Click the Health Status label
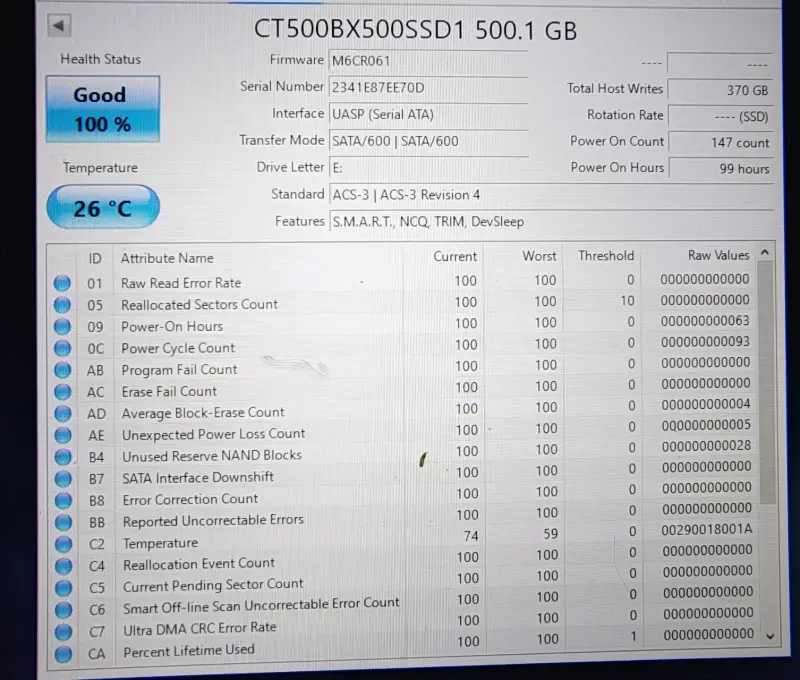 [x=101, y=59]
